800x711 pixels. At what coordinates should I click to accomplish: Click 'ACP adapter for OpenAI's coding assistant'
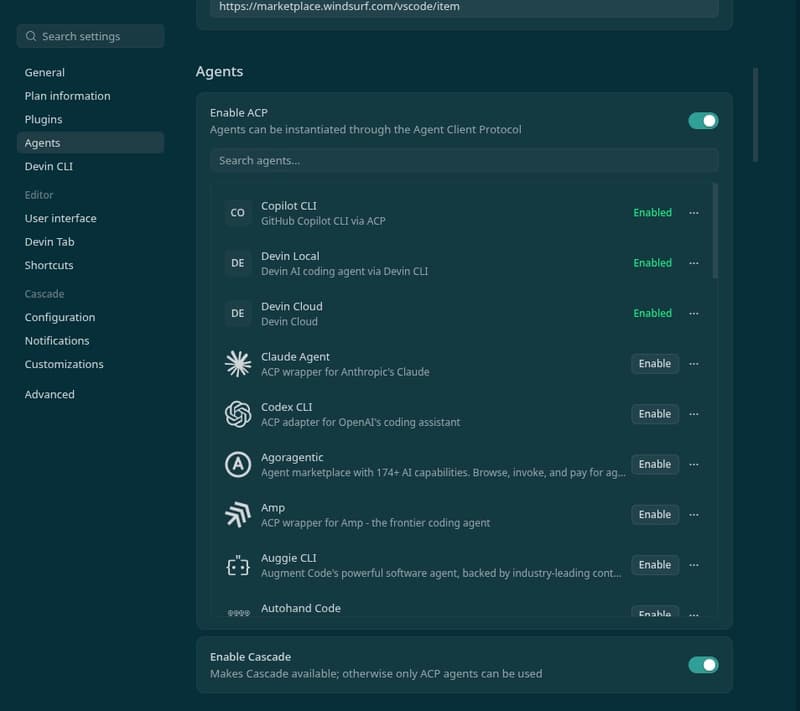[x=360, y=422]
